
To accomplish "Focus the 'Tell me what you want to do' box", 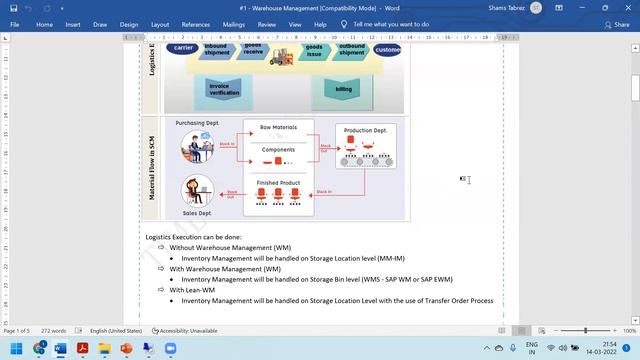I will (x=391, y=24).
